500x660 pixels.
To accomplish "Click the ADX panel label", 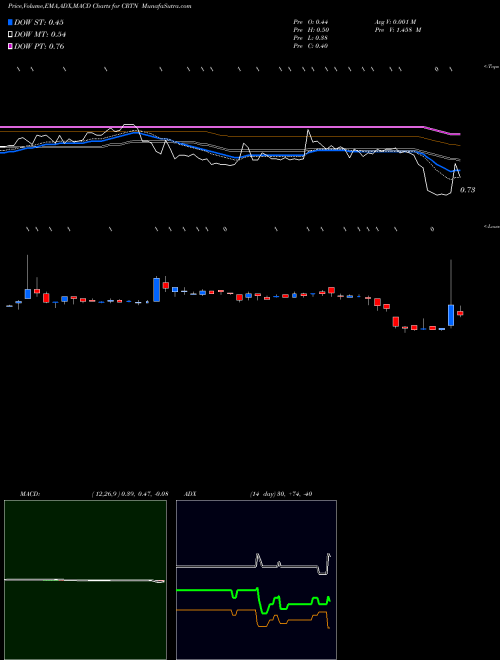I will pos(190,494).
